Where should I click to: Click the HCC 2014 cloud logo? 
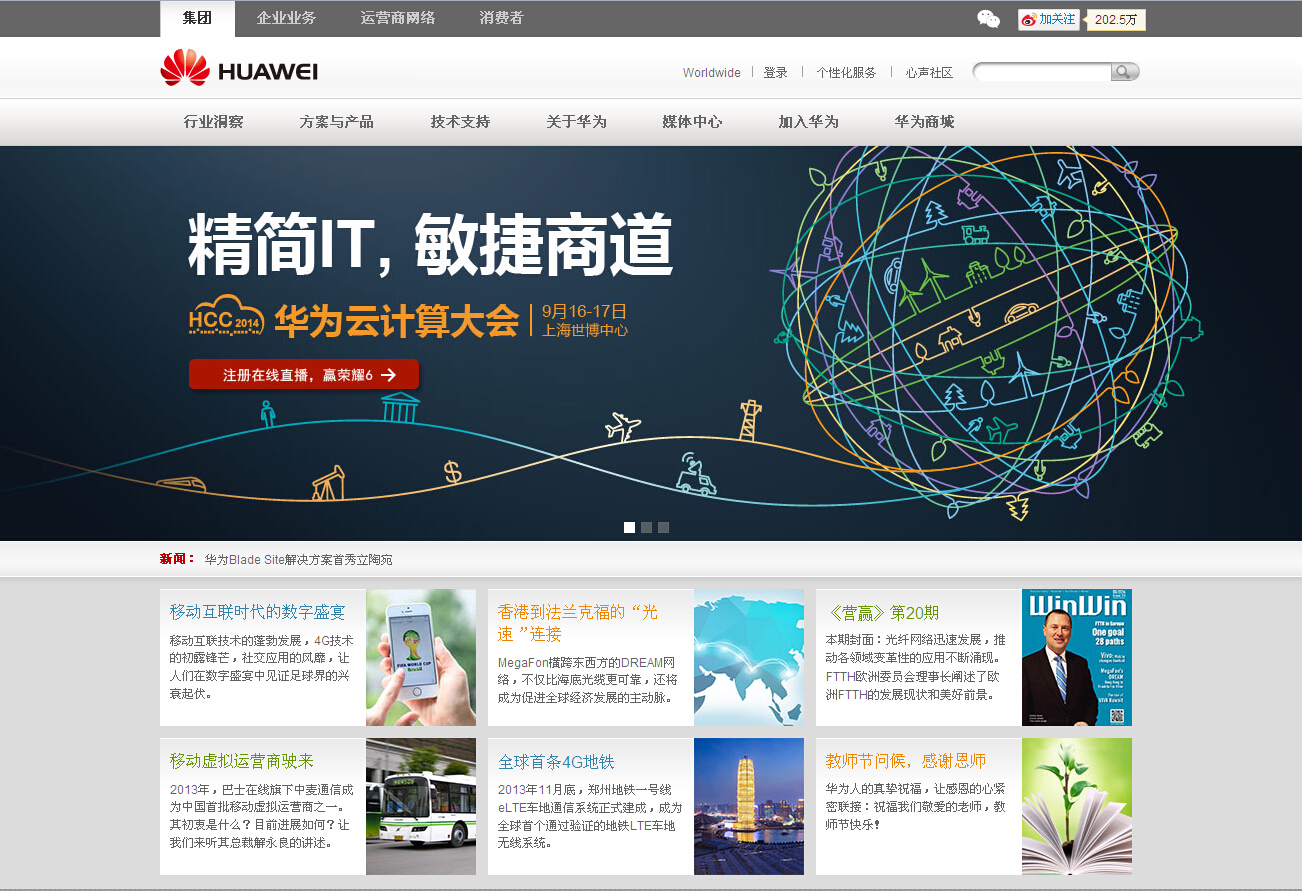point(226,317)
